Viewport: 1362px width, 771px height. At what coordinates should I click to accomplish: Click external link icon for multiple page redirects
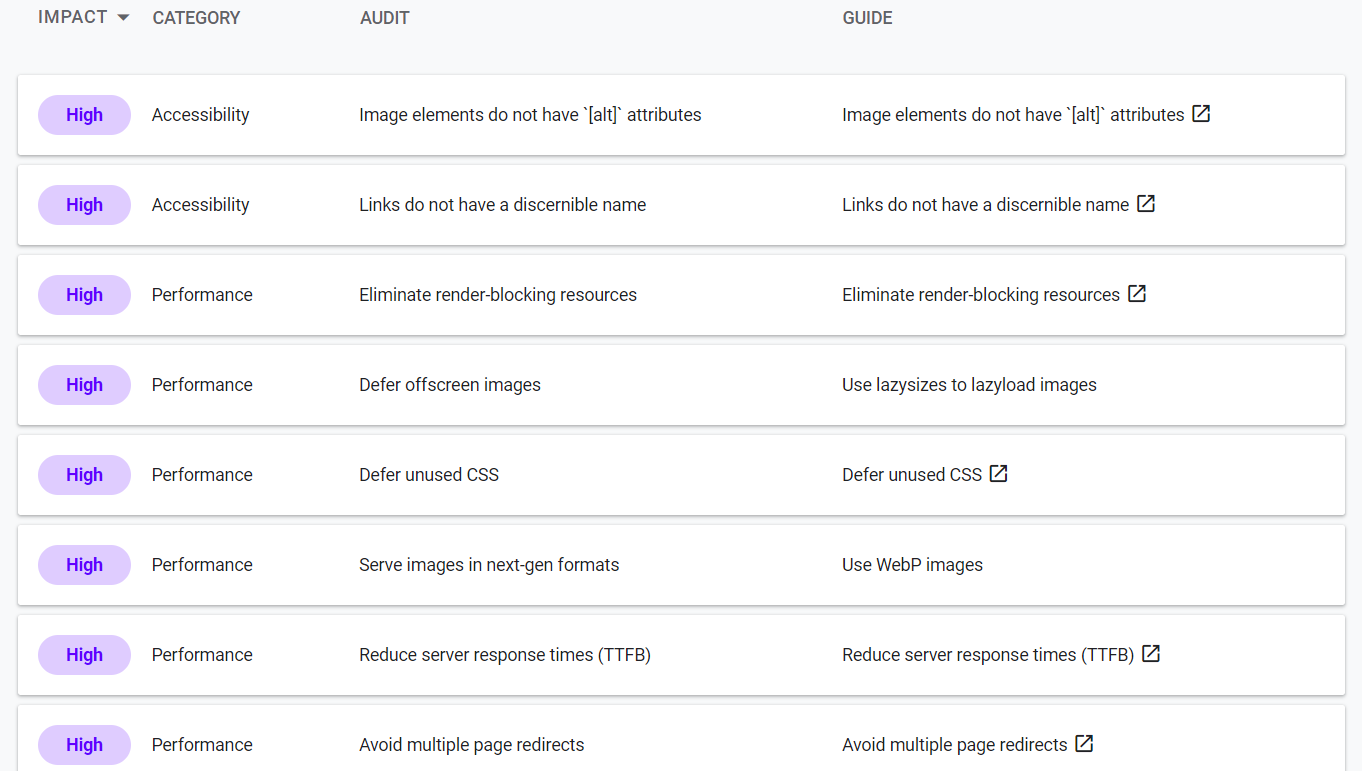(1084, 744)
